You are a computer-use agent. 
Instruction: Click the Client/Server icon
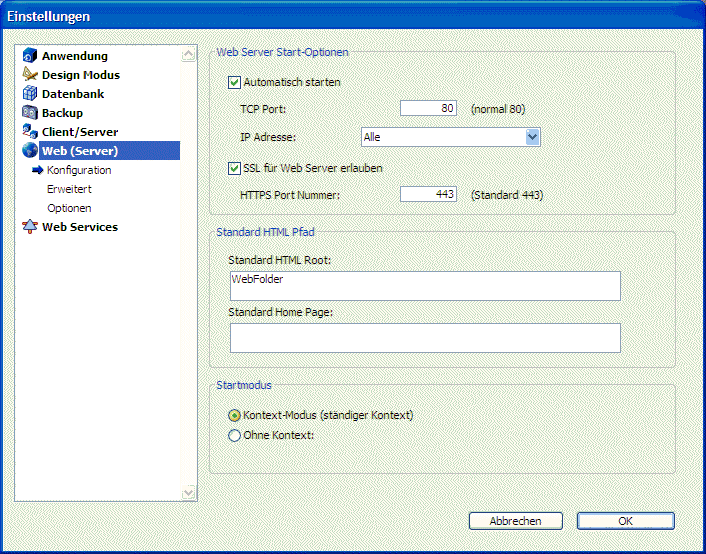point(30,132)
